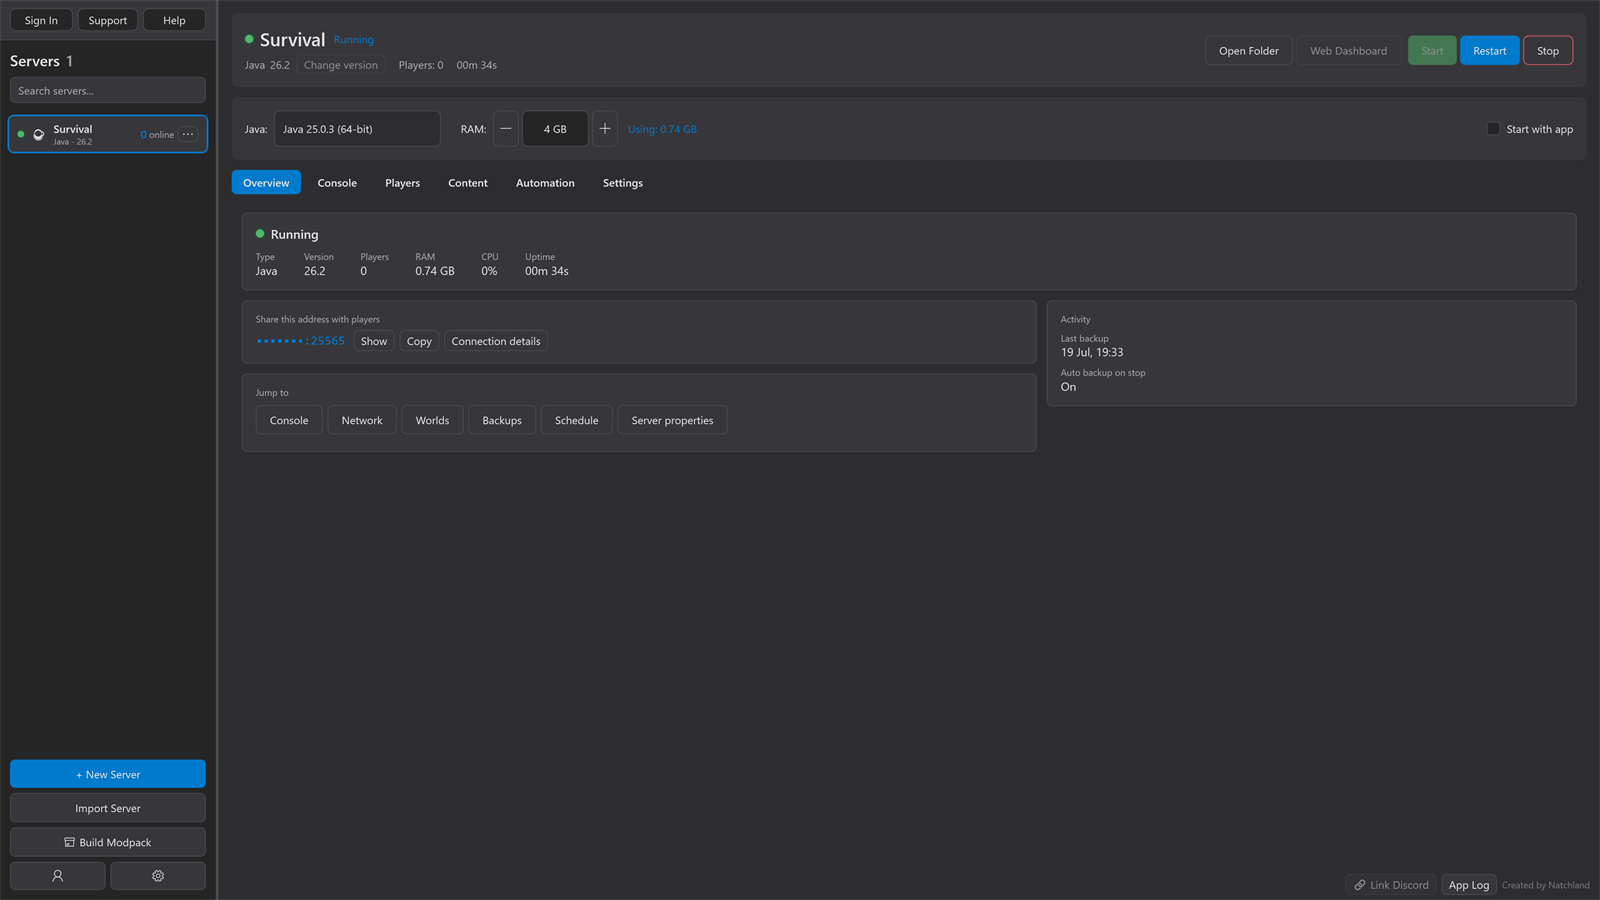This screenshot has height=900, width=1600.
Task: Click the 'Created by Natchland' text
Action: tap(1545, 885)
